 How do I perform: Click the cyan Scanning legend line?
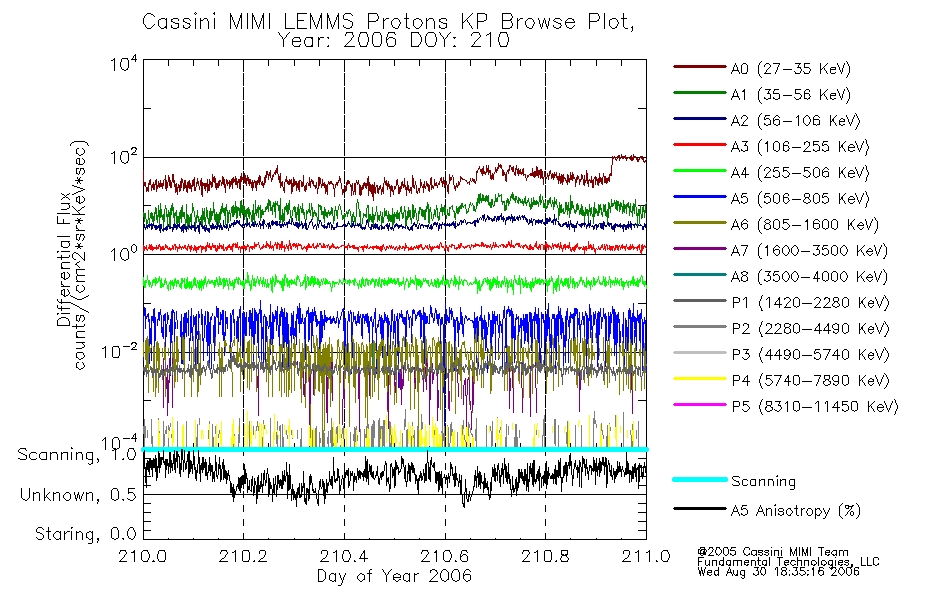(x=700, y=479)
